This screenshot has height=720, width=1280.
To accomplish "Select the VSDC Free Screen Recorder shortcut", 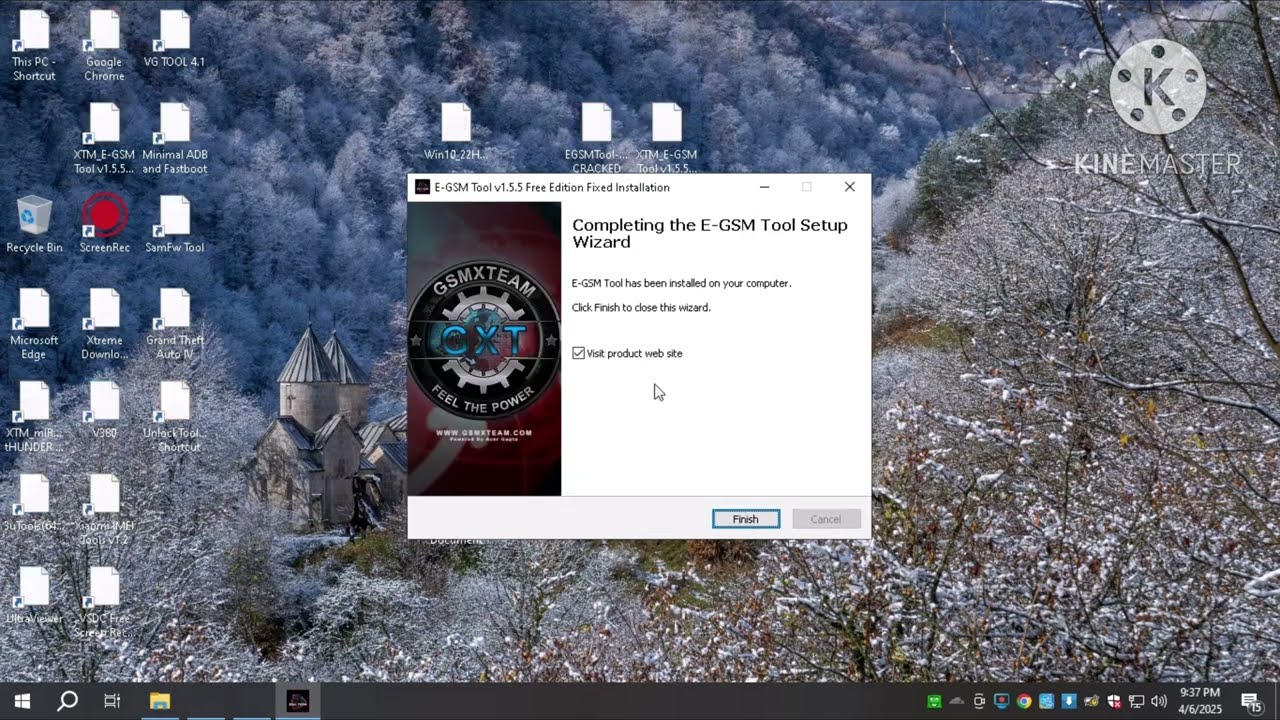I will [x=104, y=603].
